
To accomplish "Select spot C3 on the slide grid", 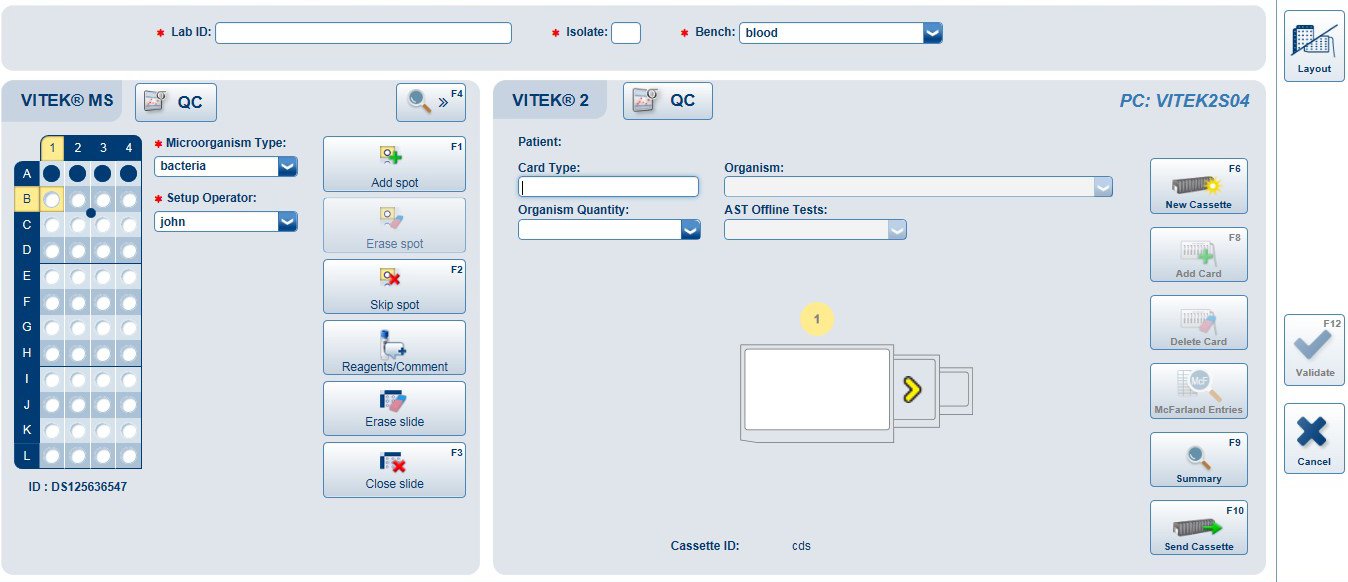I will (x=103, y=225).
